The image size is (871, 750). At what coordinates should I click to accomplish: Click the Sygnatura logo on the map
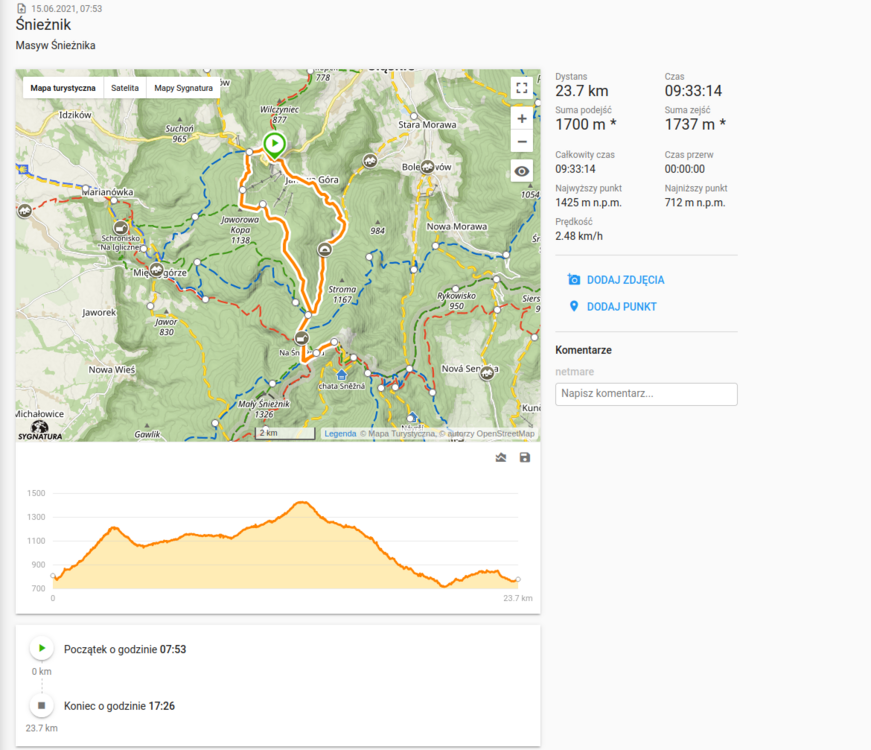(x=40, y=430)
